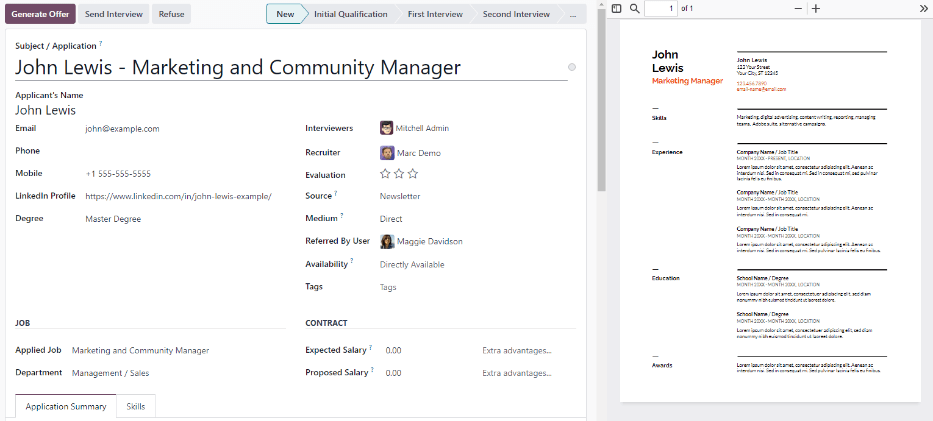
Task: Toggle the kanban state circle indicator
Action: 571,67
